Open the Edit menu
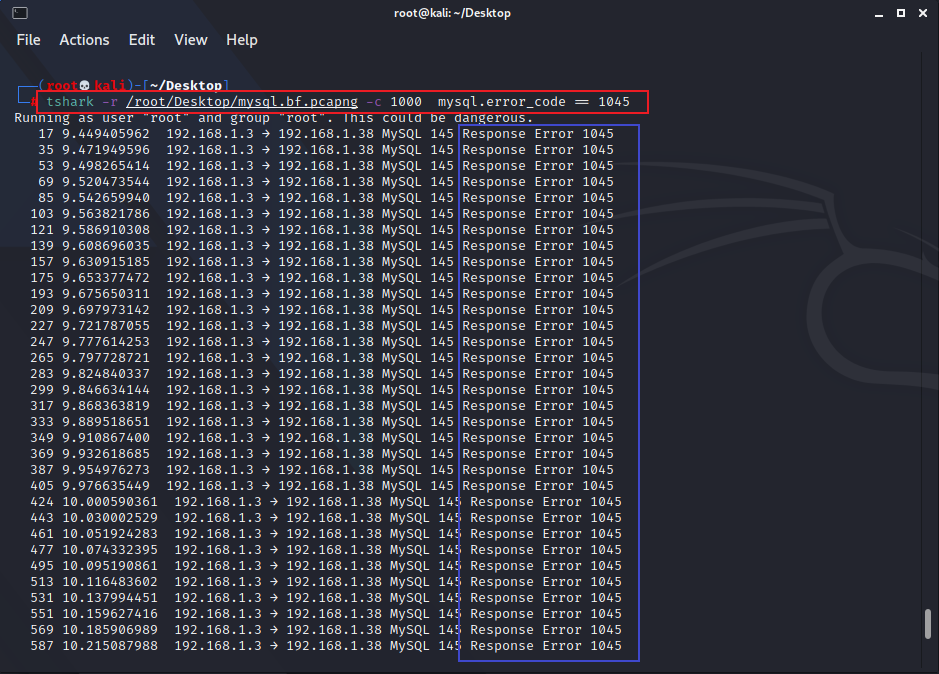939x674 pixels. pyautogui.click(x=142, y=40)
